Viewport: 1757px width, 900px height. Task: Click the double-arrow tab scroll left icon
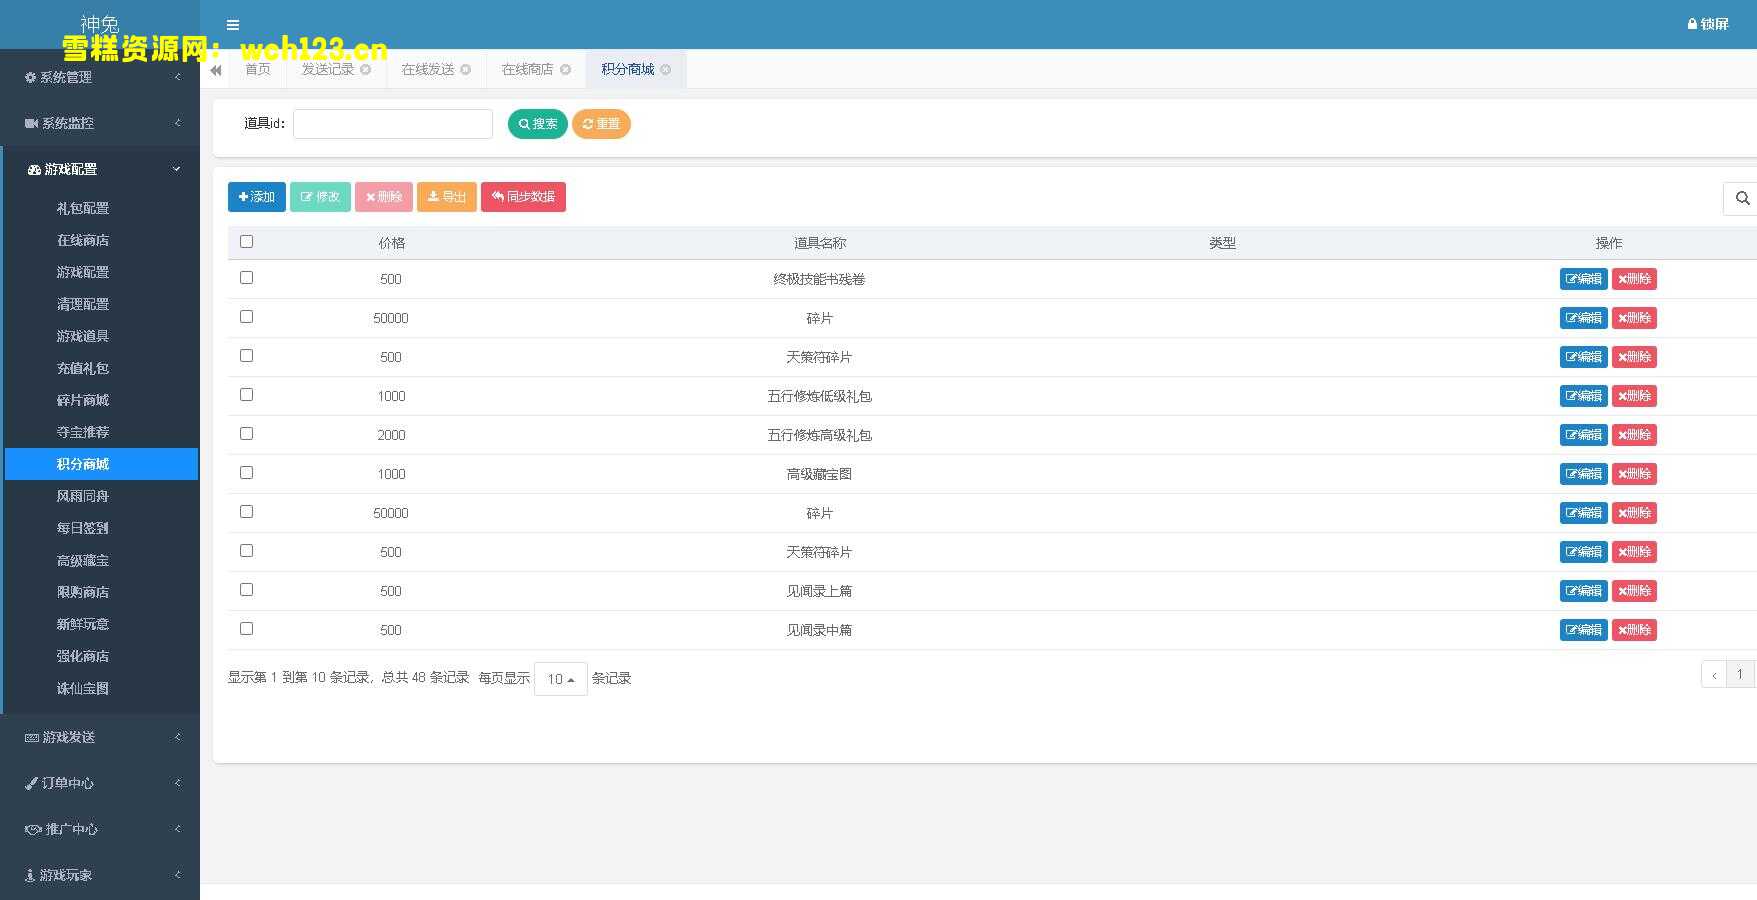[x=216, y=70]
